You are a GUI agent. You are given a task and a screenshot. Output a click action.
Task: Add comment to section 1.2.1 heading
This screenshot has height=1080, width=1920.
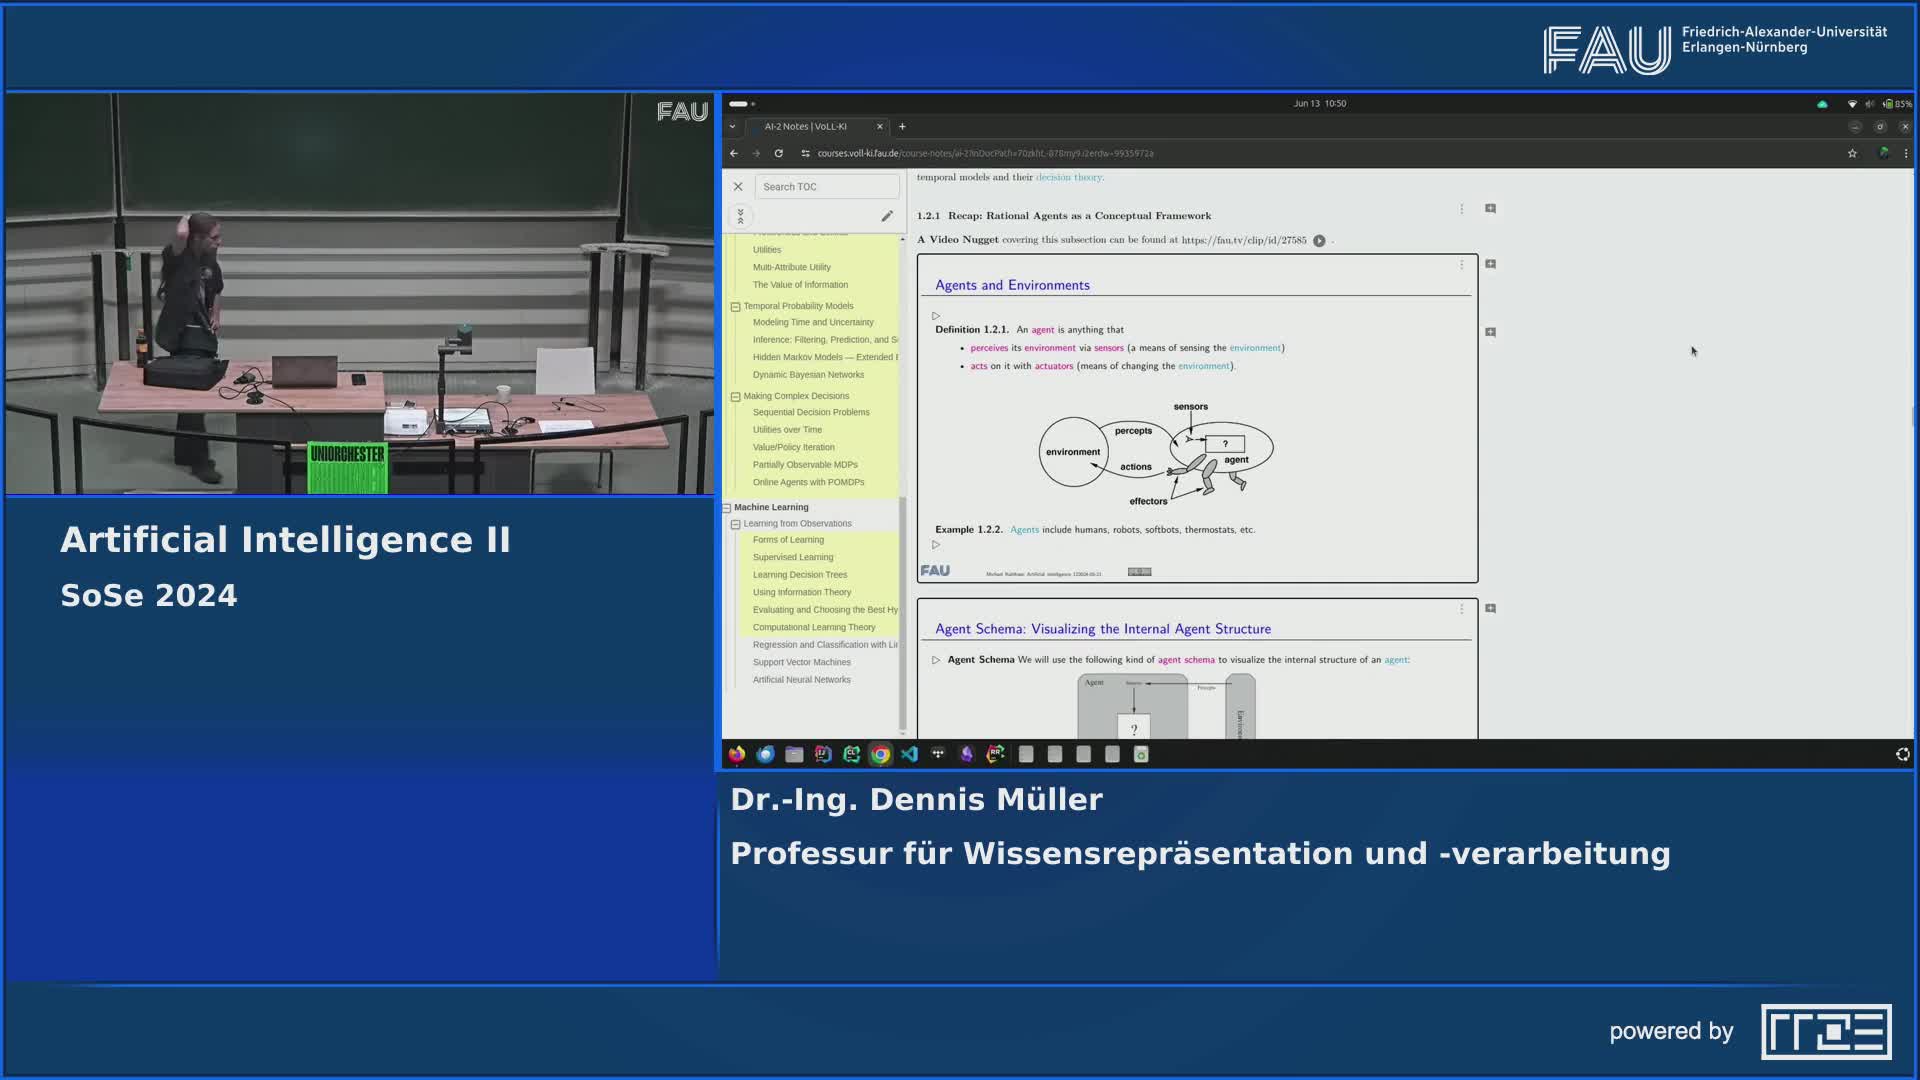click(1490, 209)
